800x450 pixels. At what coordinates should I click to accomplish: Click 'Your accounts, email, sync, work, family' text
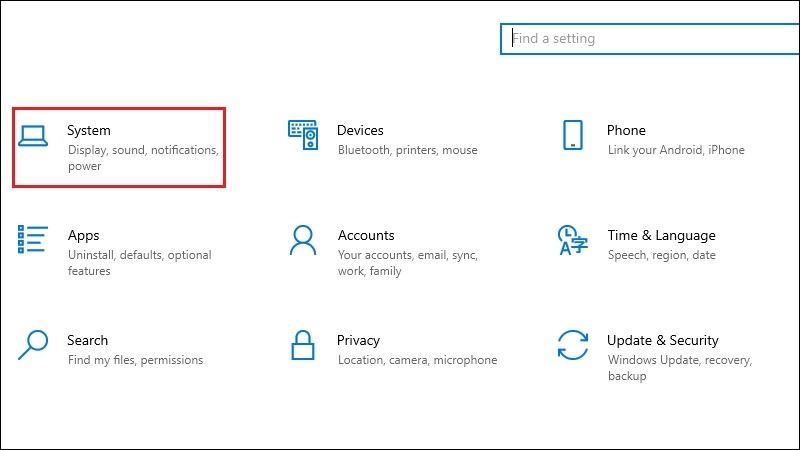[408, 263]
